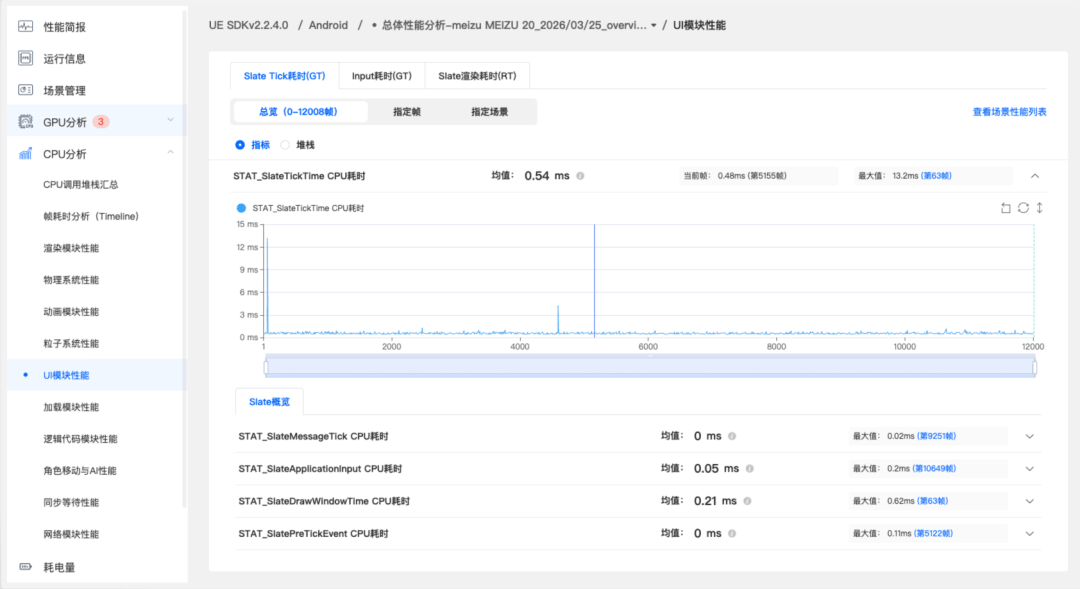
Task: Click info icon beside 0.54 ms average
Action: 581,176
